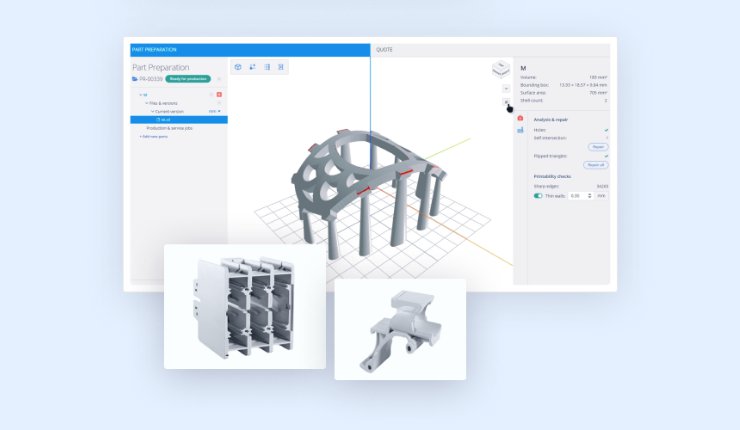Click the Repair all button

point(596,165)
